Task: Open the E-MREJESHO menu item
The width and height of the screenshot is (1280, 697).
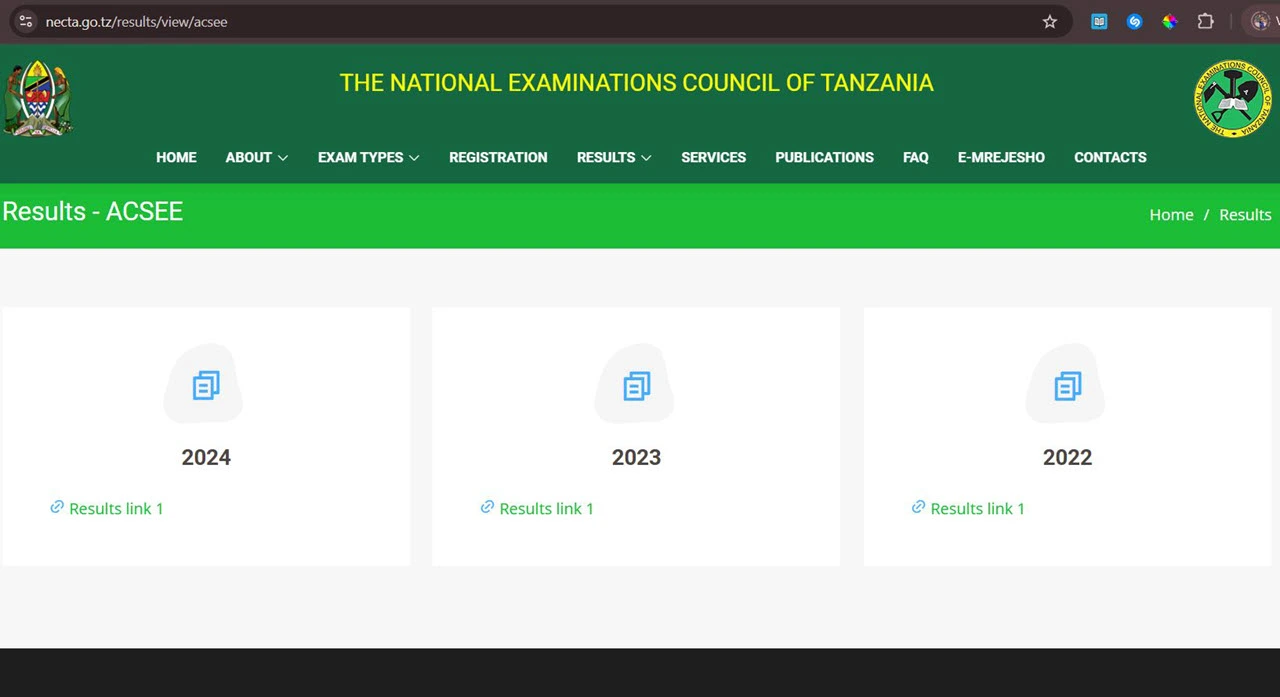Action: click(x=1001, y=157)
